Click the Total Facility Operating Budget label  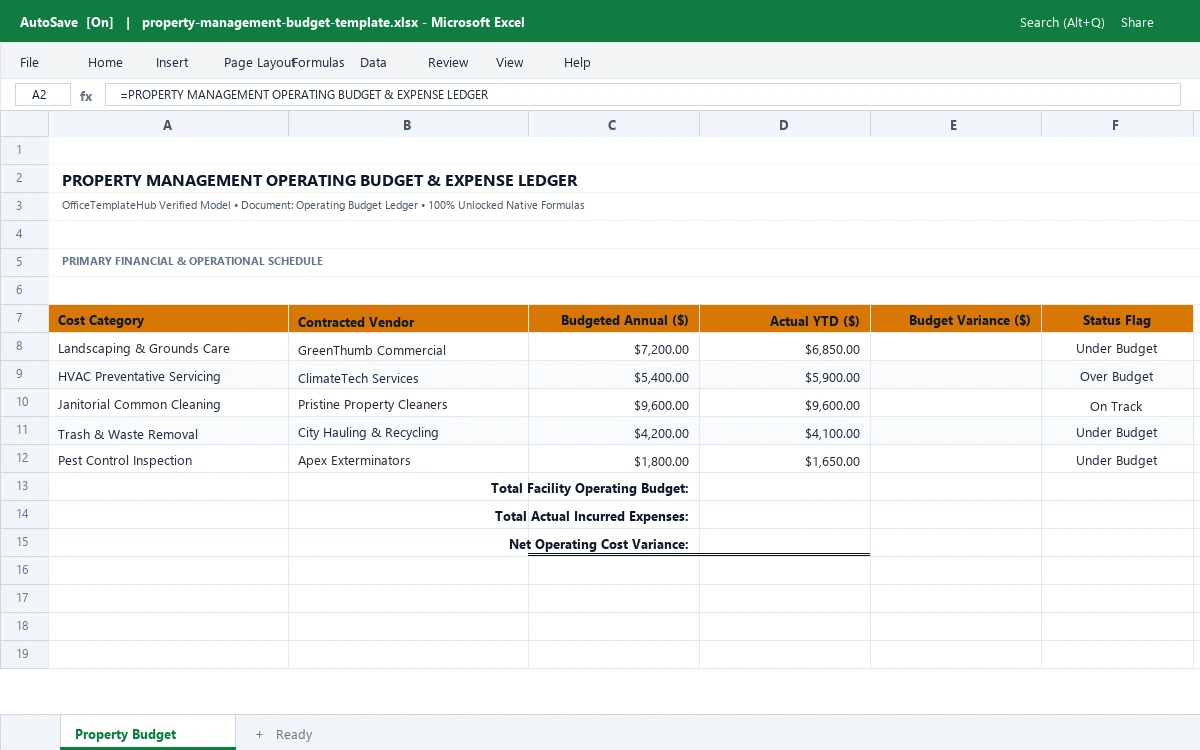[590, 488]
